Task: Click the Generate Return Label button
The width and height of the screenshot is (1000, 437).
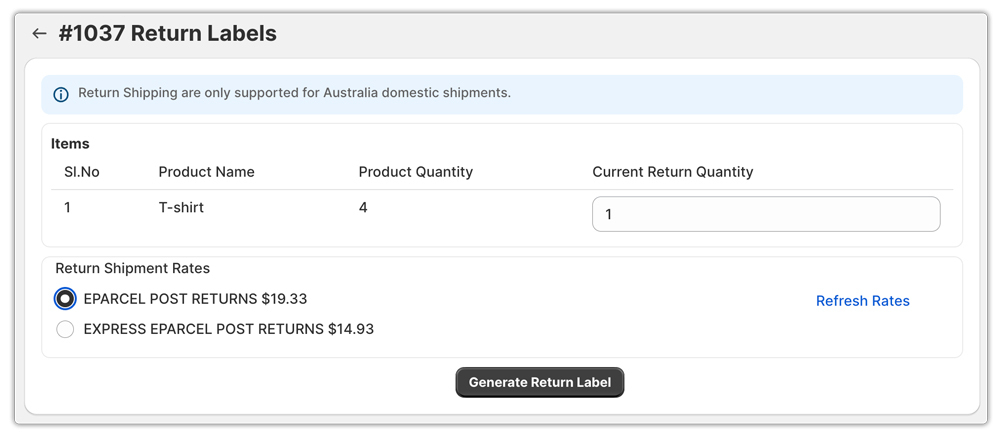Action: 540,382
